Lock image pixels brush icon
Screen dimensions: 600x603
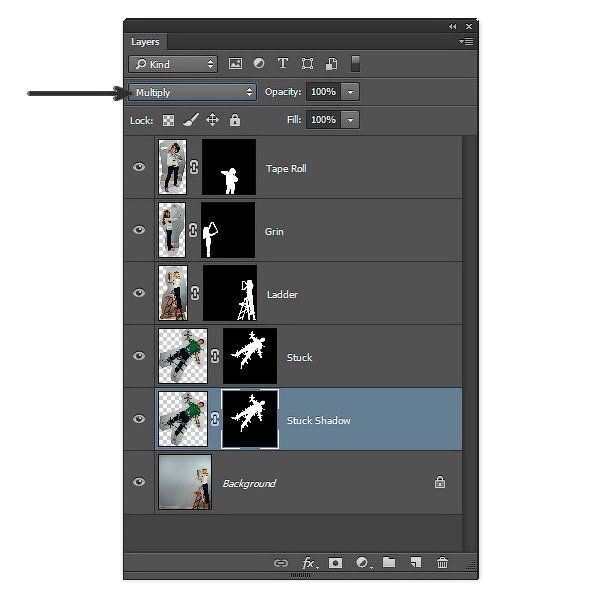191,120
